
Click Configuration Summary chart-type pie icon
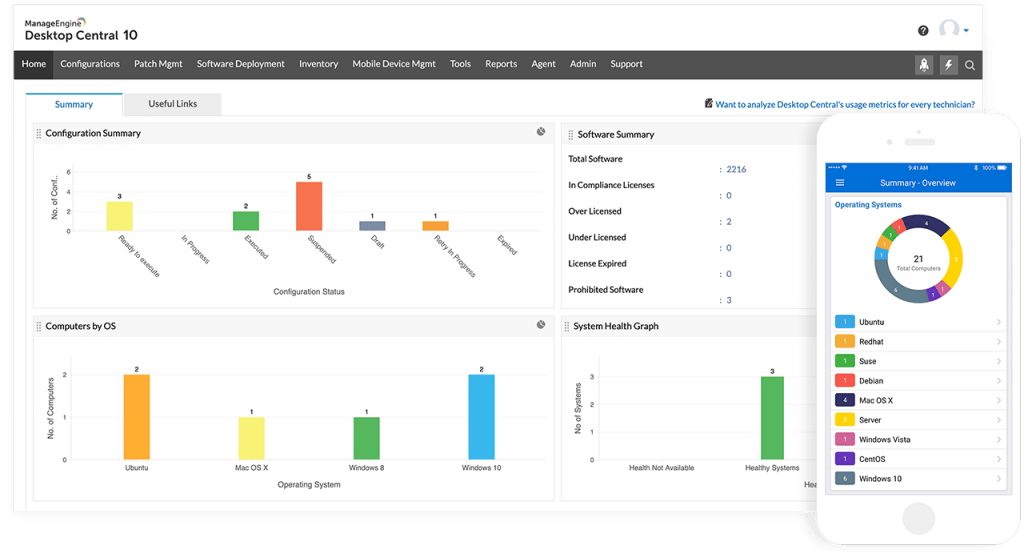540,132
